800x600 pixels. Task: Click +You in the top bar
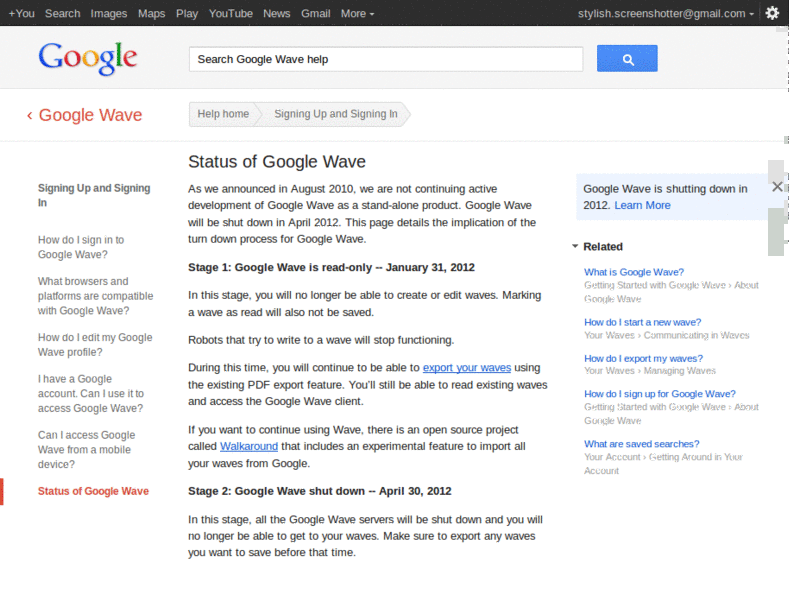(x=21, y=14)
